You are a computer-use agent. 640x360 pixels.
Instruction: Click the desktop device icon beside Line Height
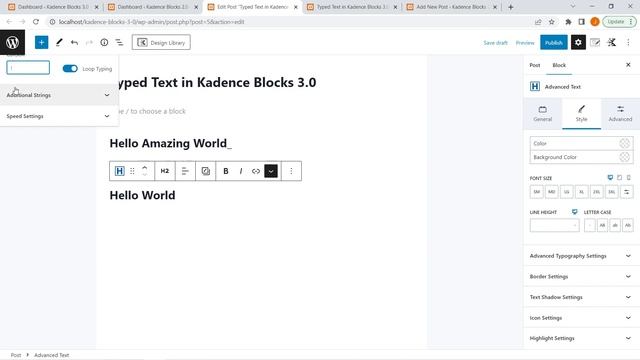[575, 212]
